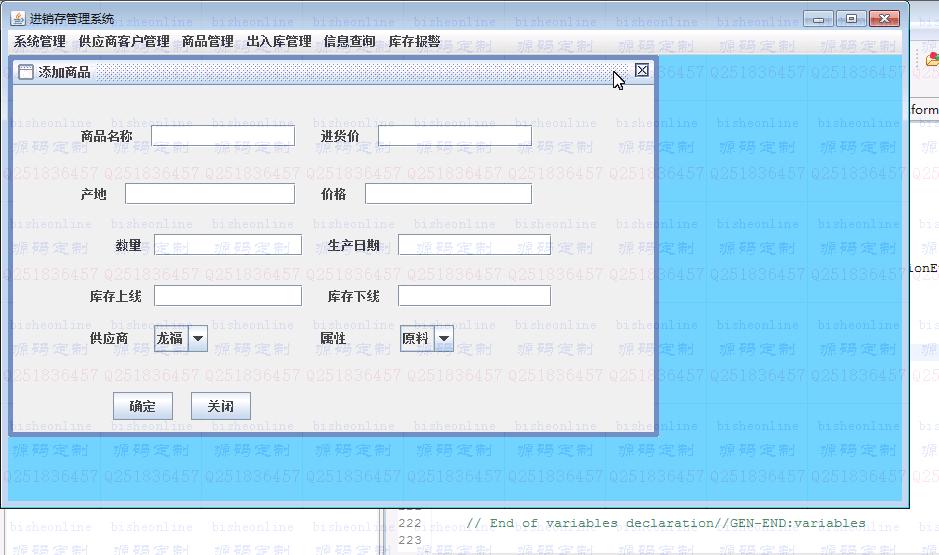This screenshot has width=939, height=555.
Task: Focus the 价格 text field
Action: 448,194
